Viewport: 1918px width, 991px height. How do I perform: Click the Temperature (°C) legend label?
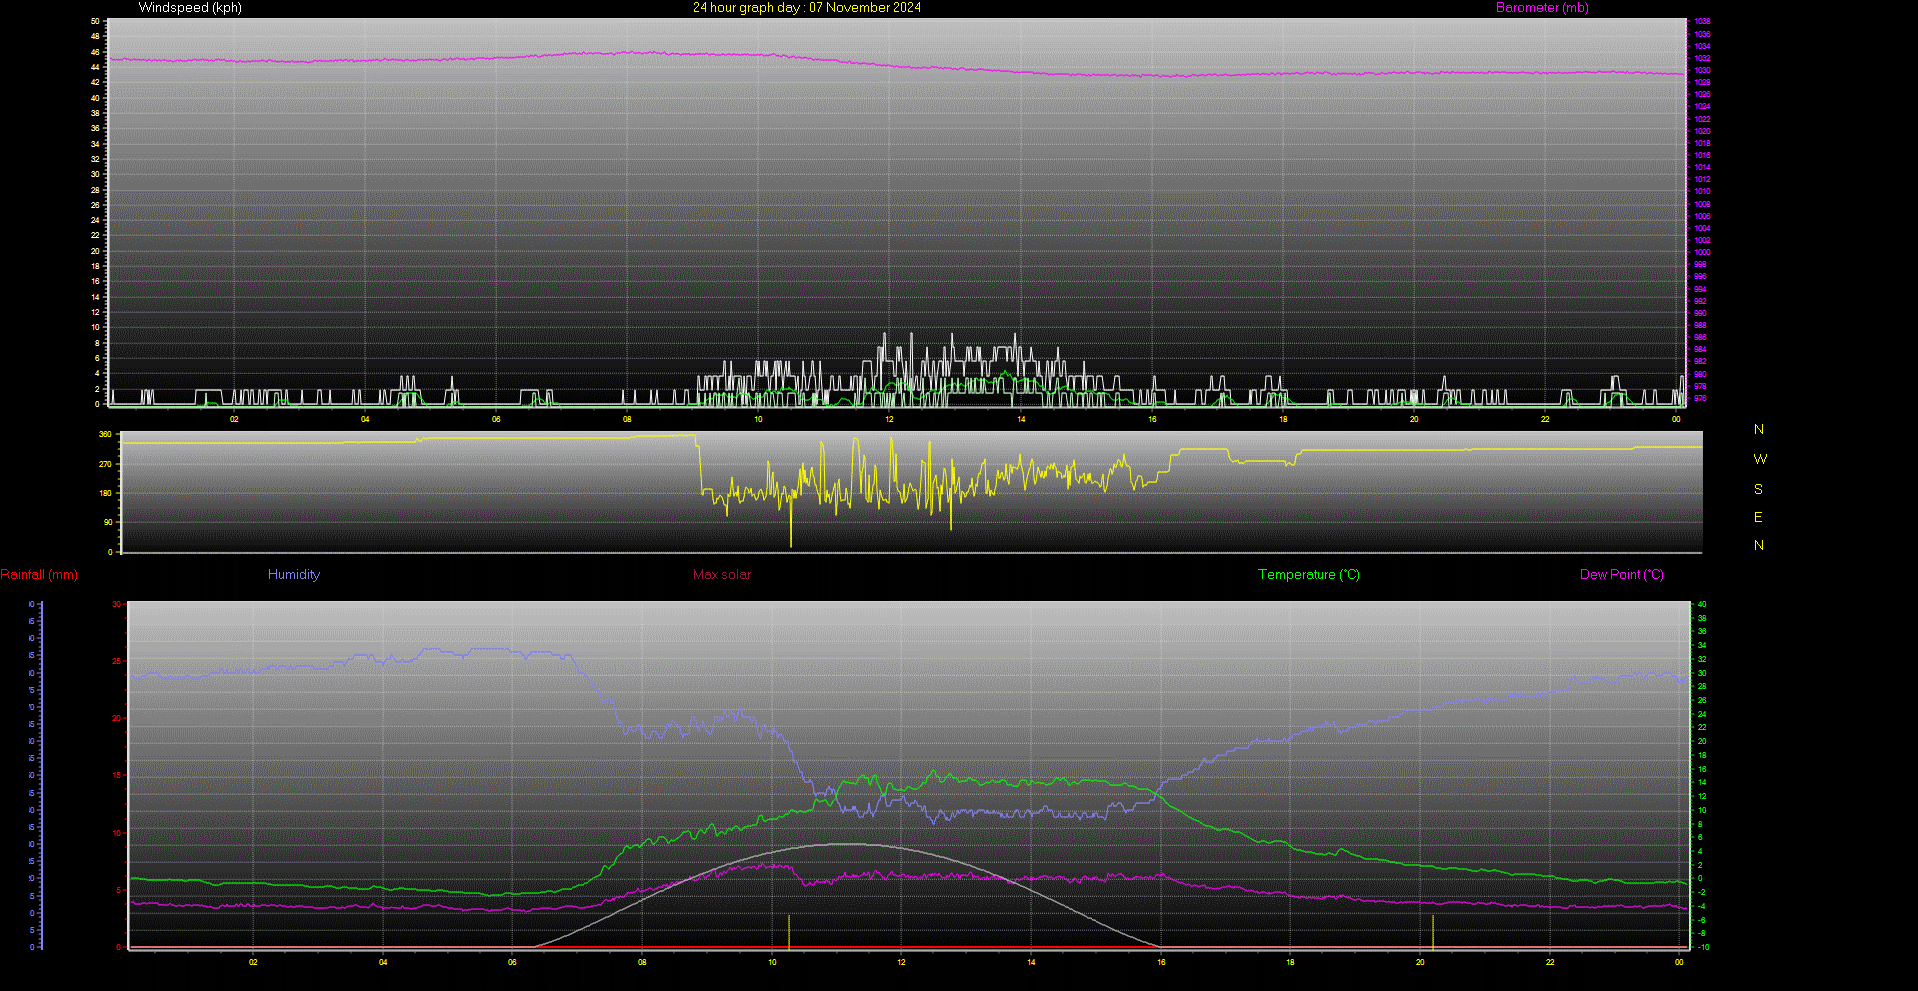point(1309,575)
